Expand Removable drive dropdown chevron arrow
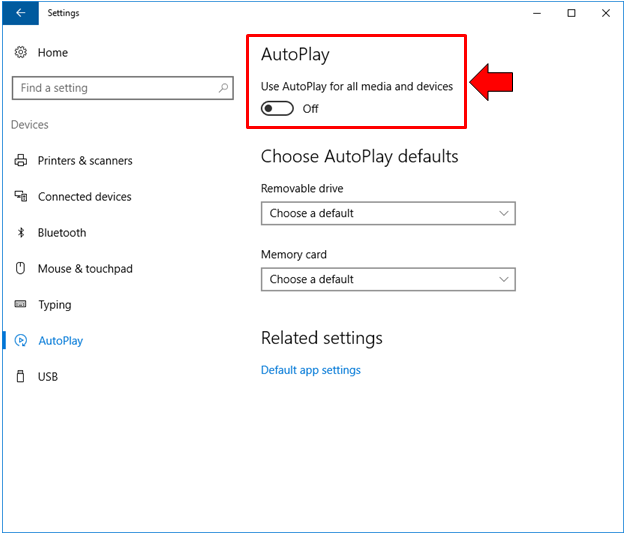The image size is (625, 534). tap(503, 213)
